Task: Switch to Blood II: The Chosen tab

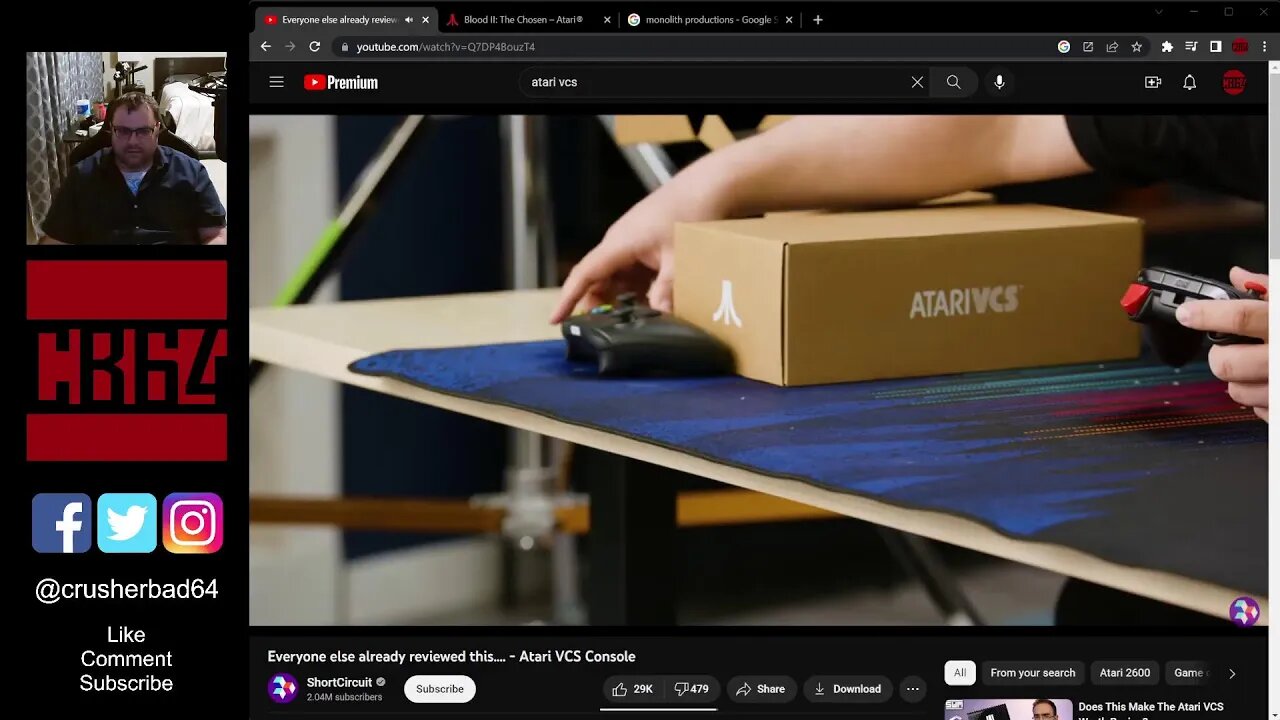Action: [x=528, y=20]
